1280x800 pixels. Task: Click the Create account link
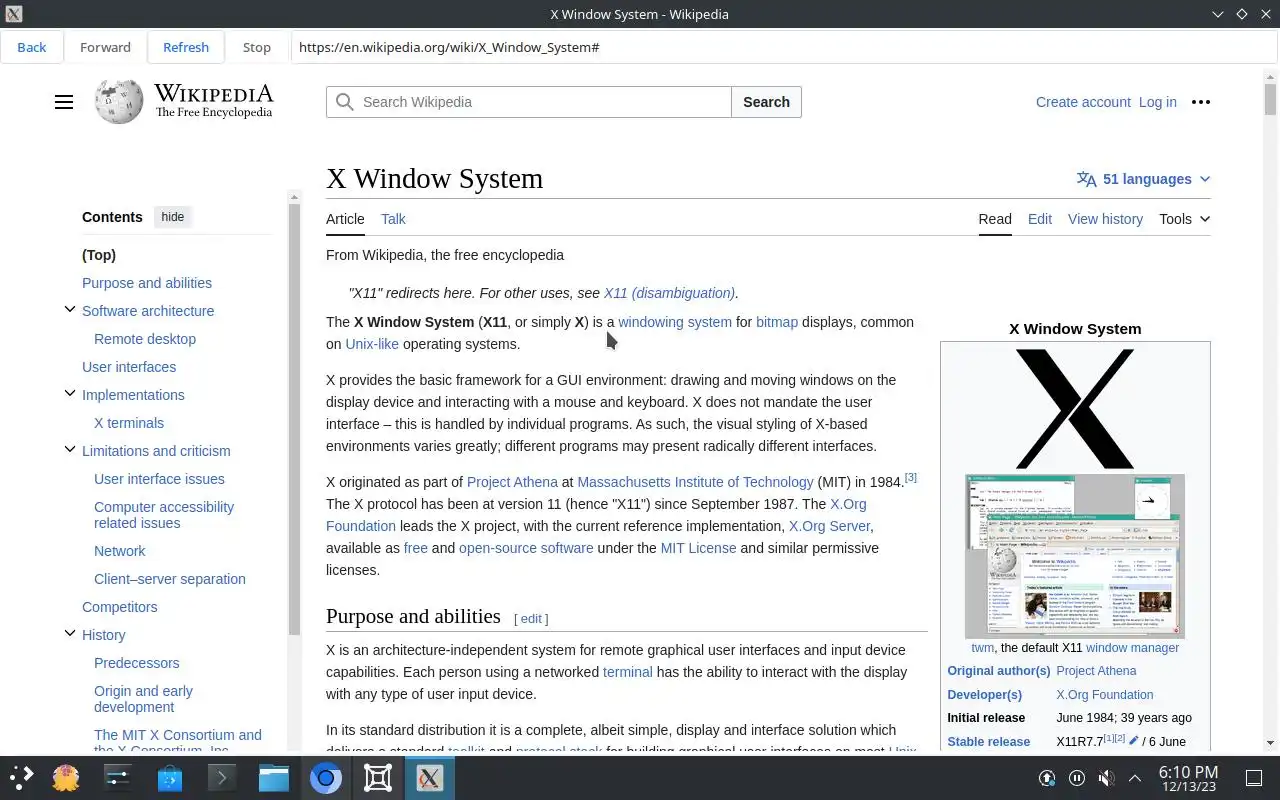(1083, 102)
